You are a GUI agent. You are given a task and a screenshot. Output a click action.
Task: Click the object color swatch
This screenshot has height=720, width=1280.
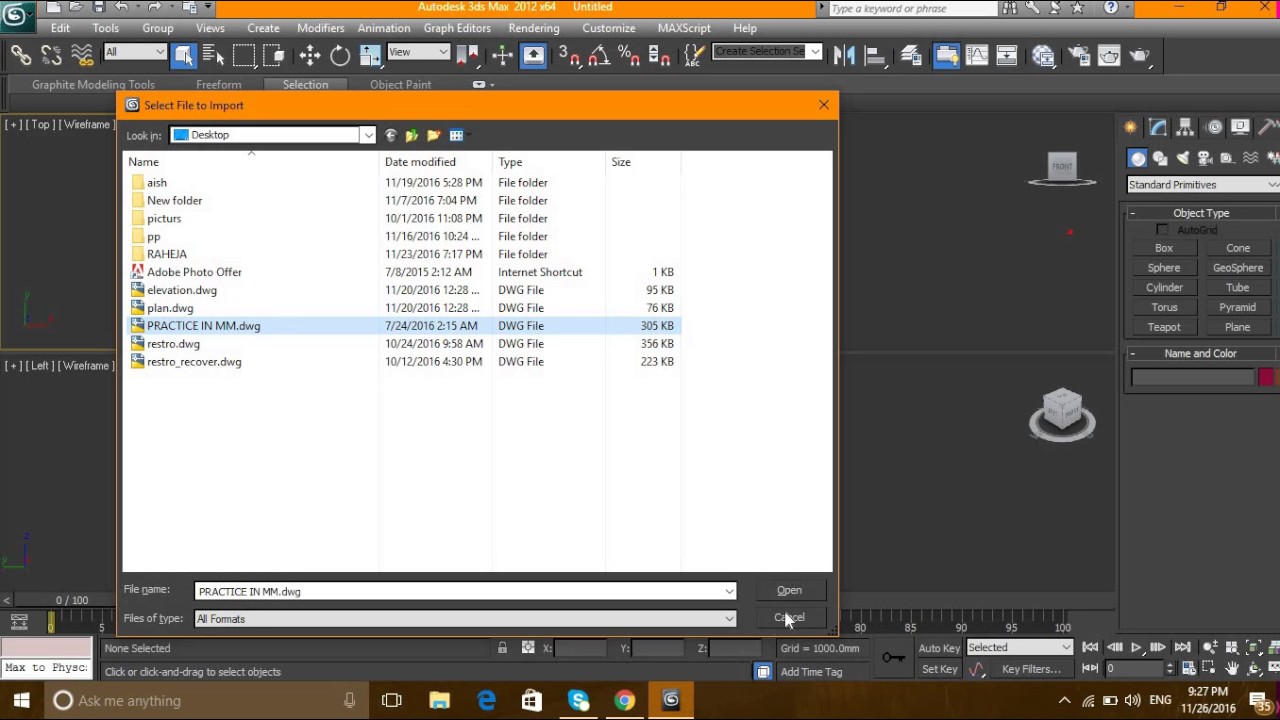1266,377
